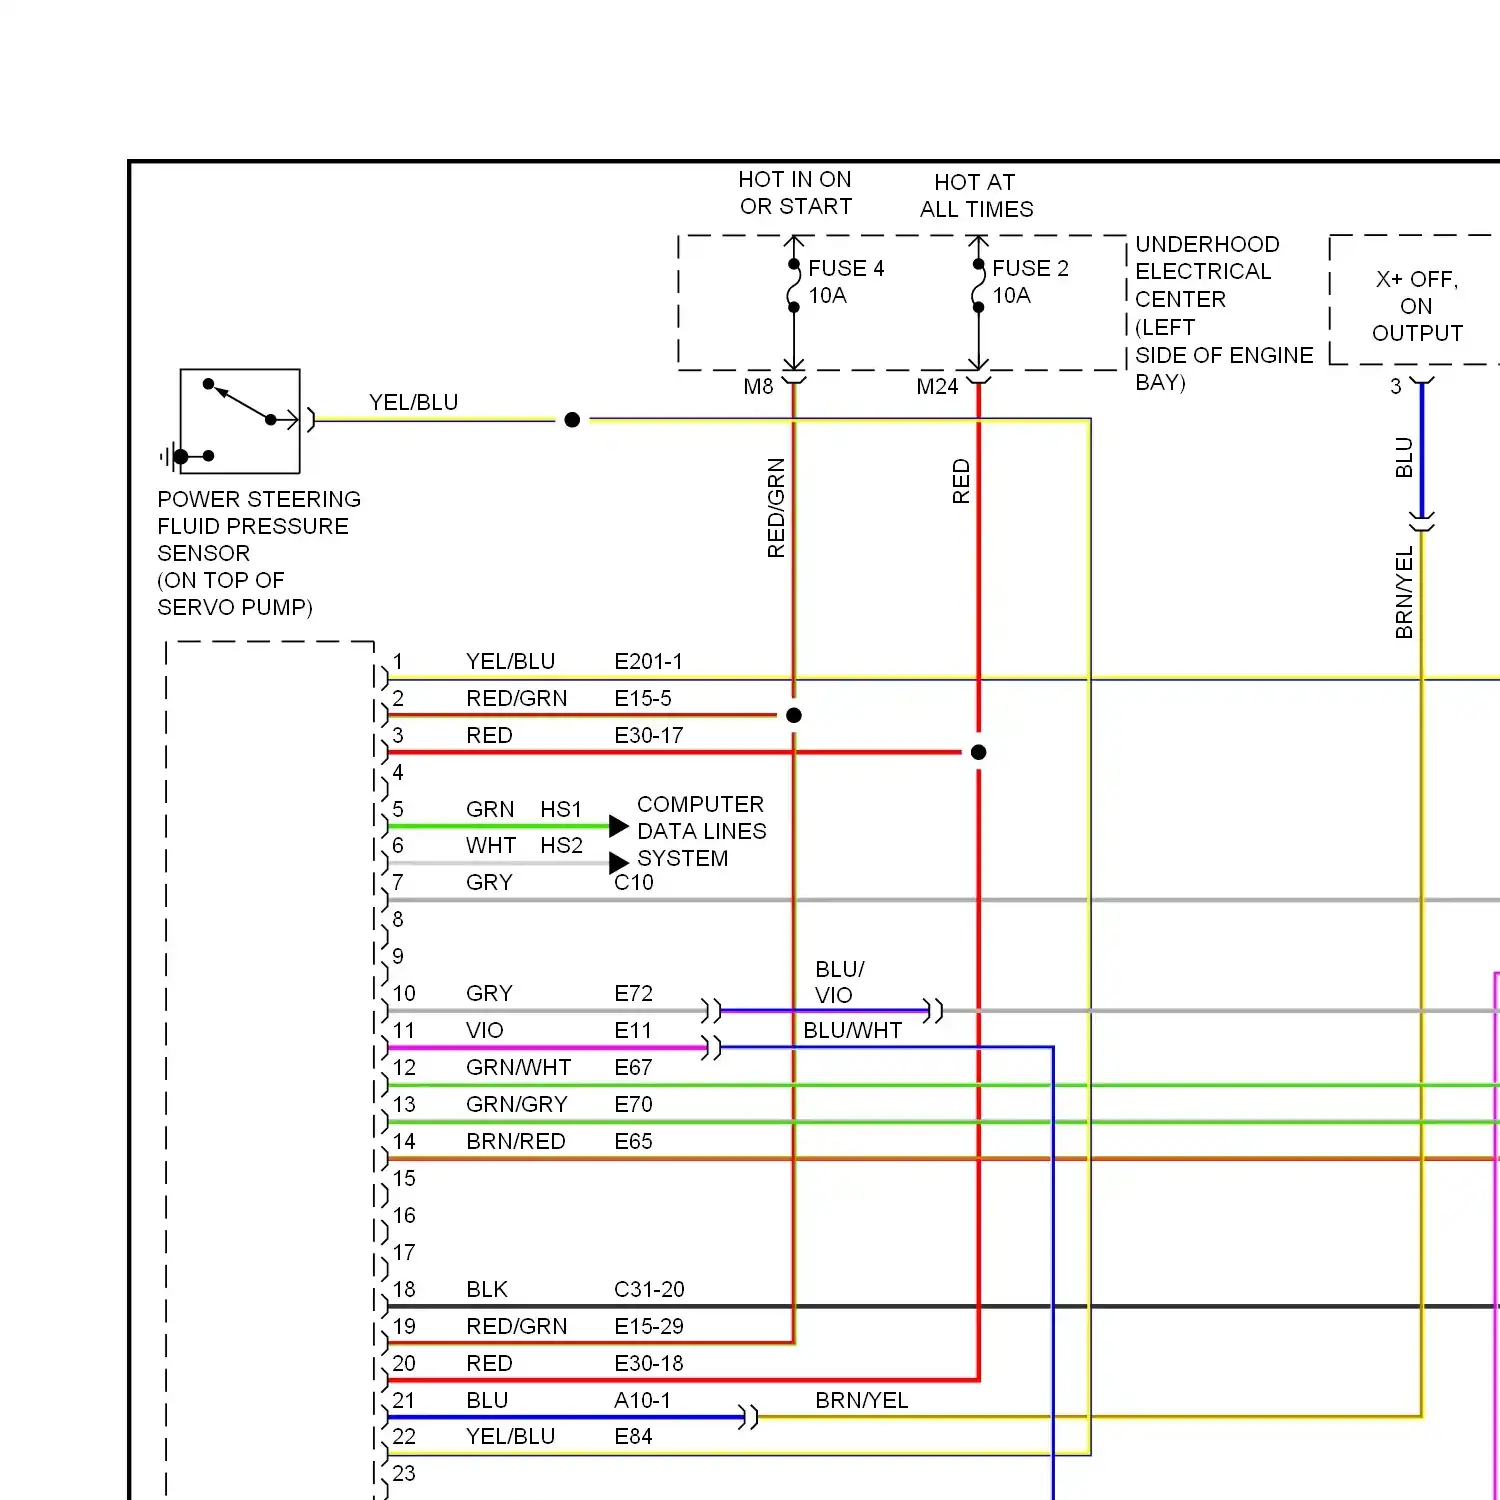Click the GRN/GRY label on pin 13

[516, 1105]
